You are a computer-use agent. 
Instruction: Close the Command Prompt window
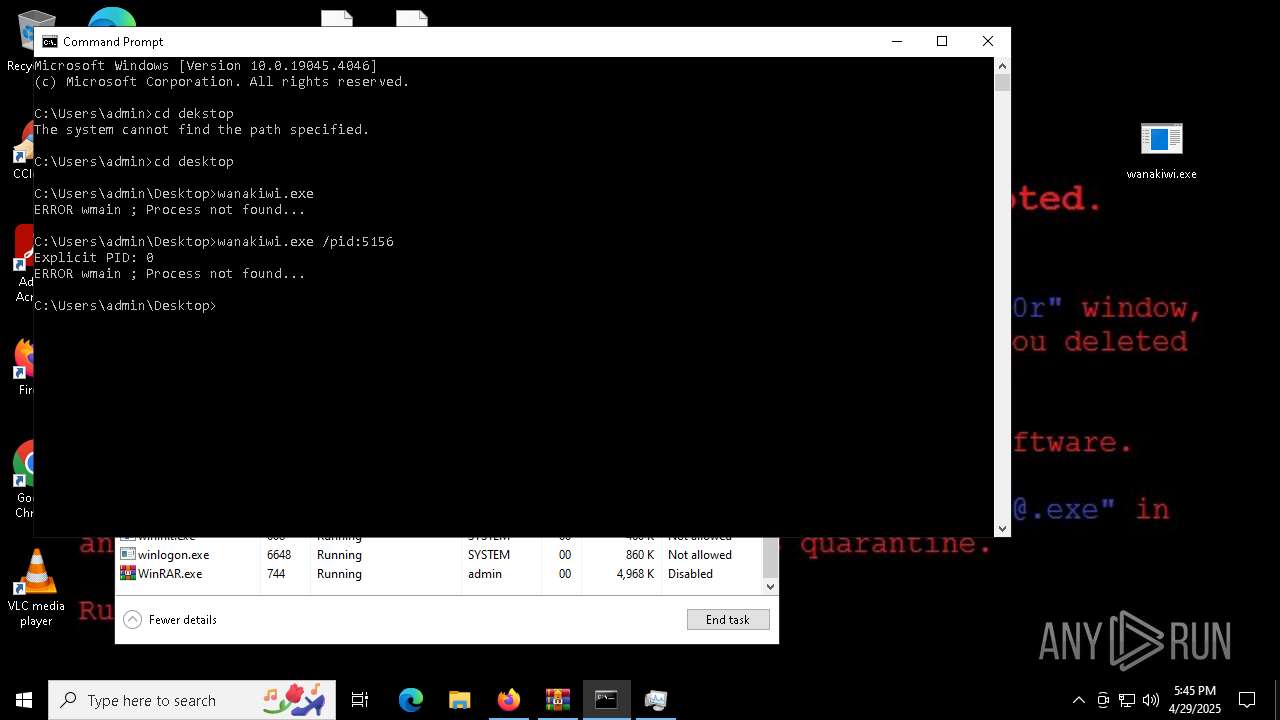tap(988, 41)
